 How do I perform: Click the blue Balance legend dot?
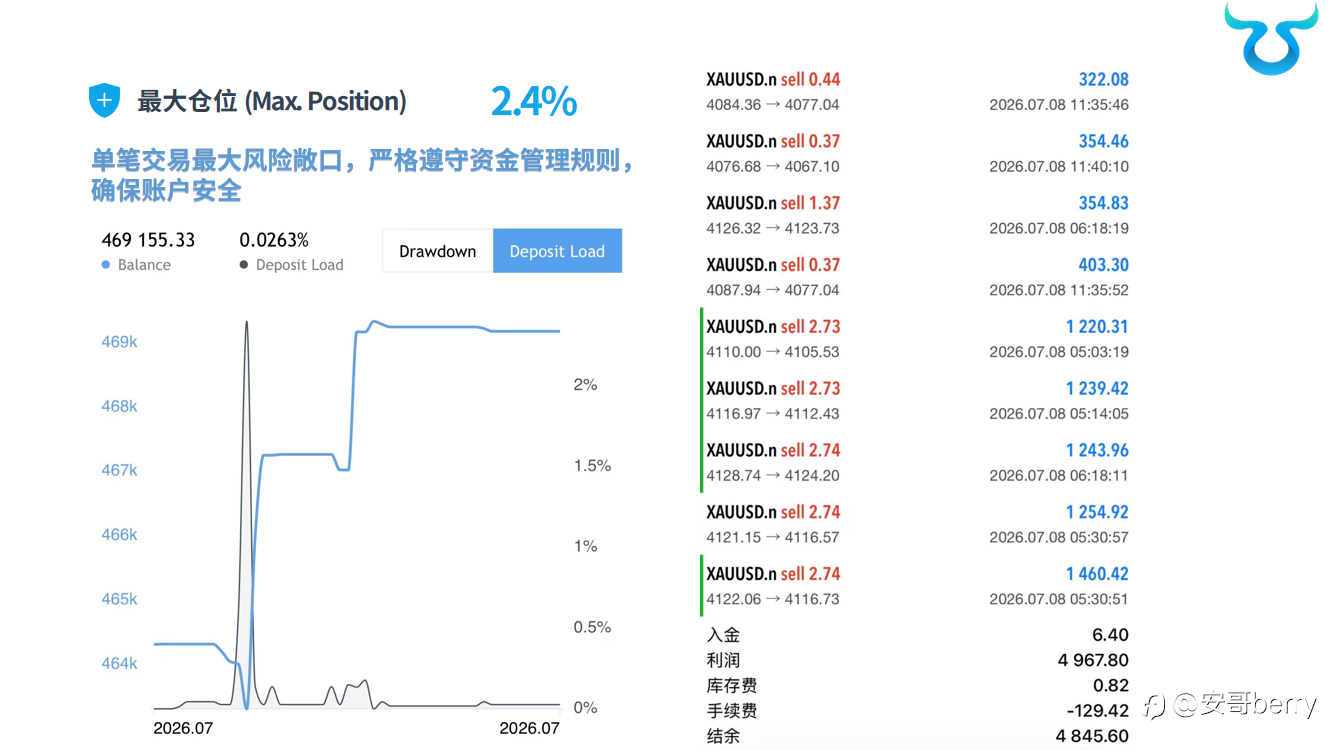click(x=106, y=265)
